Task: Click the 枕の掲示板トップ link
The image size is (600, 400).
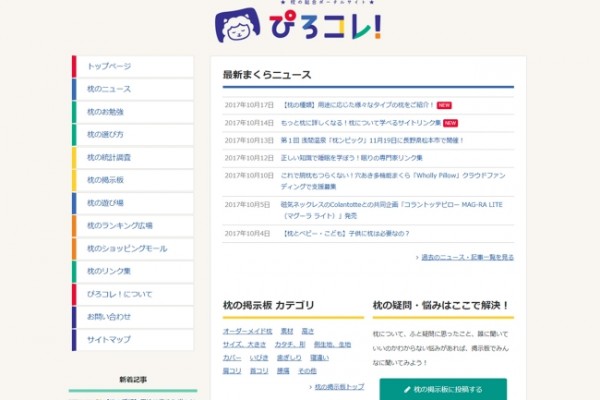Action: pyautogui.click(x=339, y=387)
